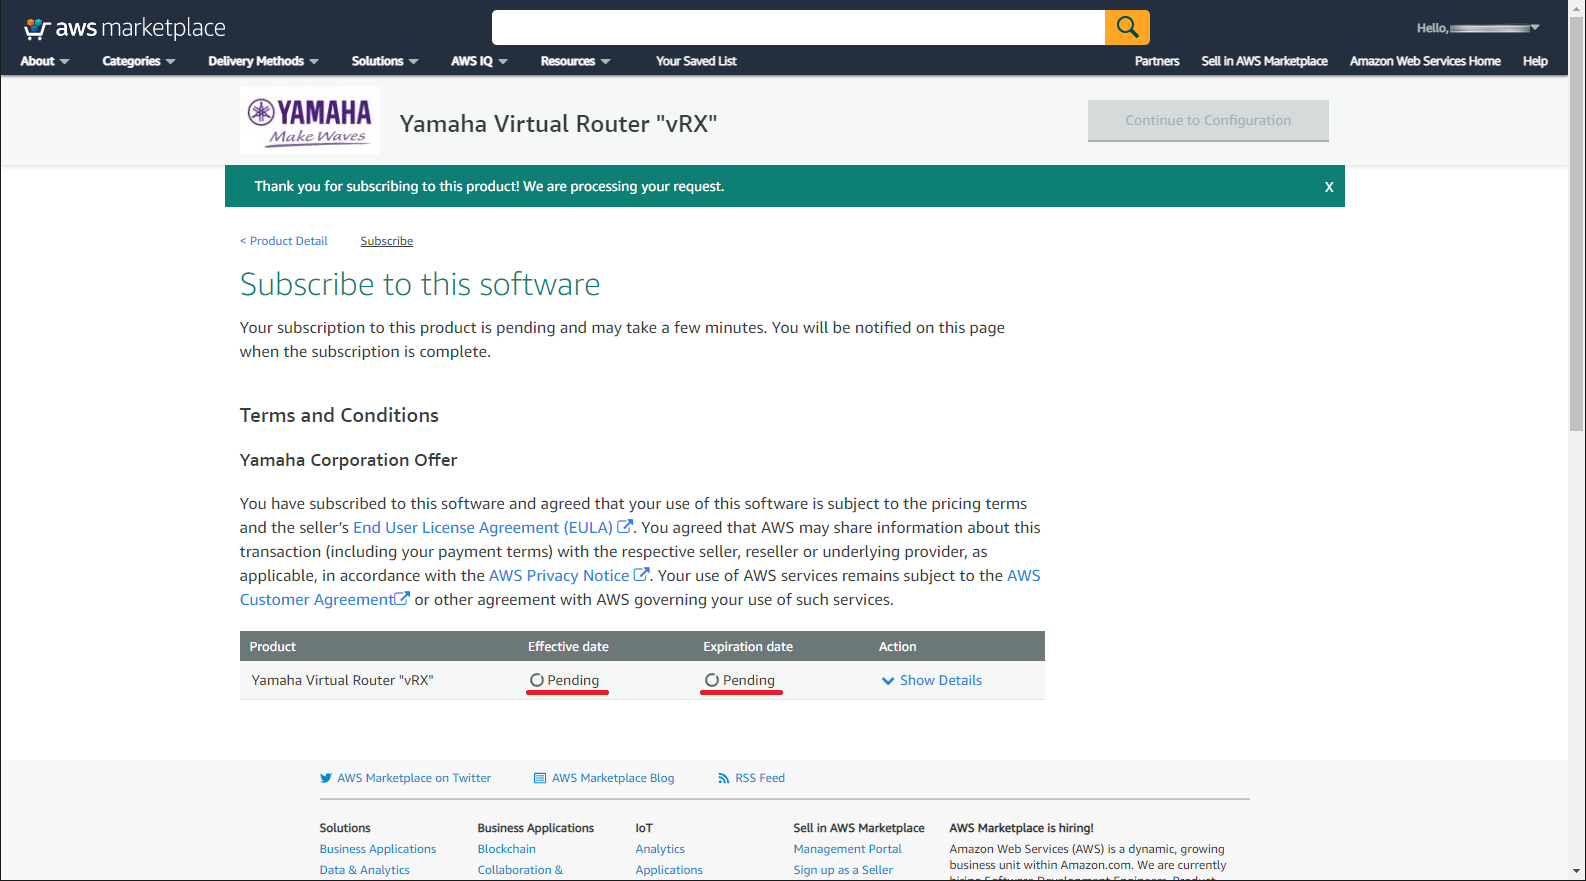The width and height of the screenshot is (1586, 881).
Task: Click the Yamaha Make Waves logo
Action: coord(310,121)
